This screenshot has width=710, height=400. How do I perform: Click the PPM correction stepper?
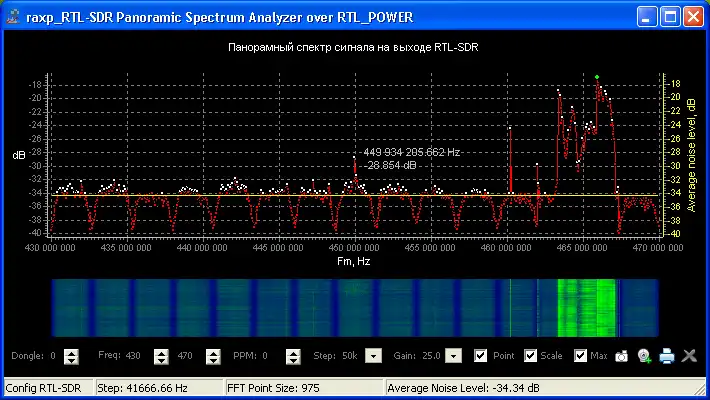pyautogui.click(x=293, y=357)
